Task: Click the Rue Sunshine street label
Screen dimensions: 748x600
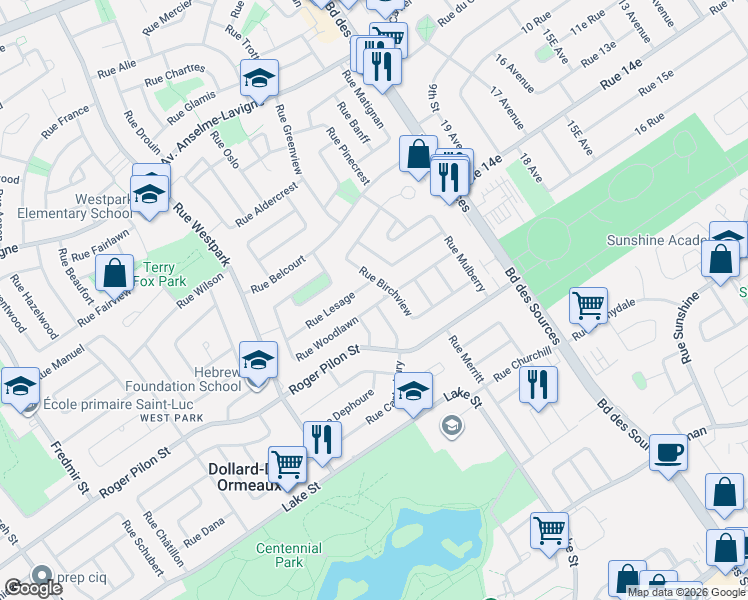Action: point(686,328)
